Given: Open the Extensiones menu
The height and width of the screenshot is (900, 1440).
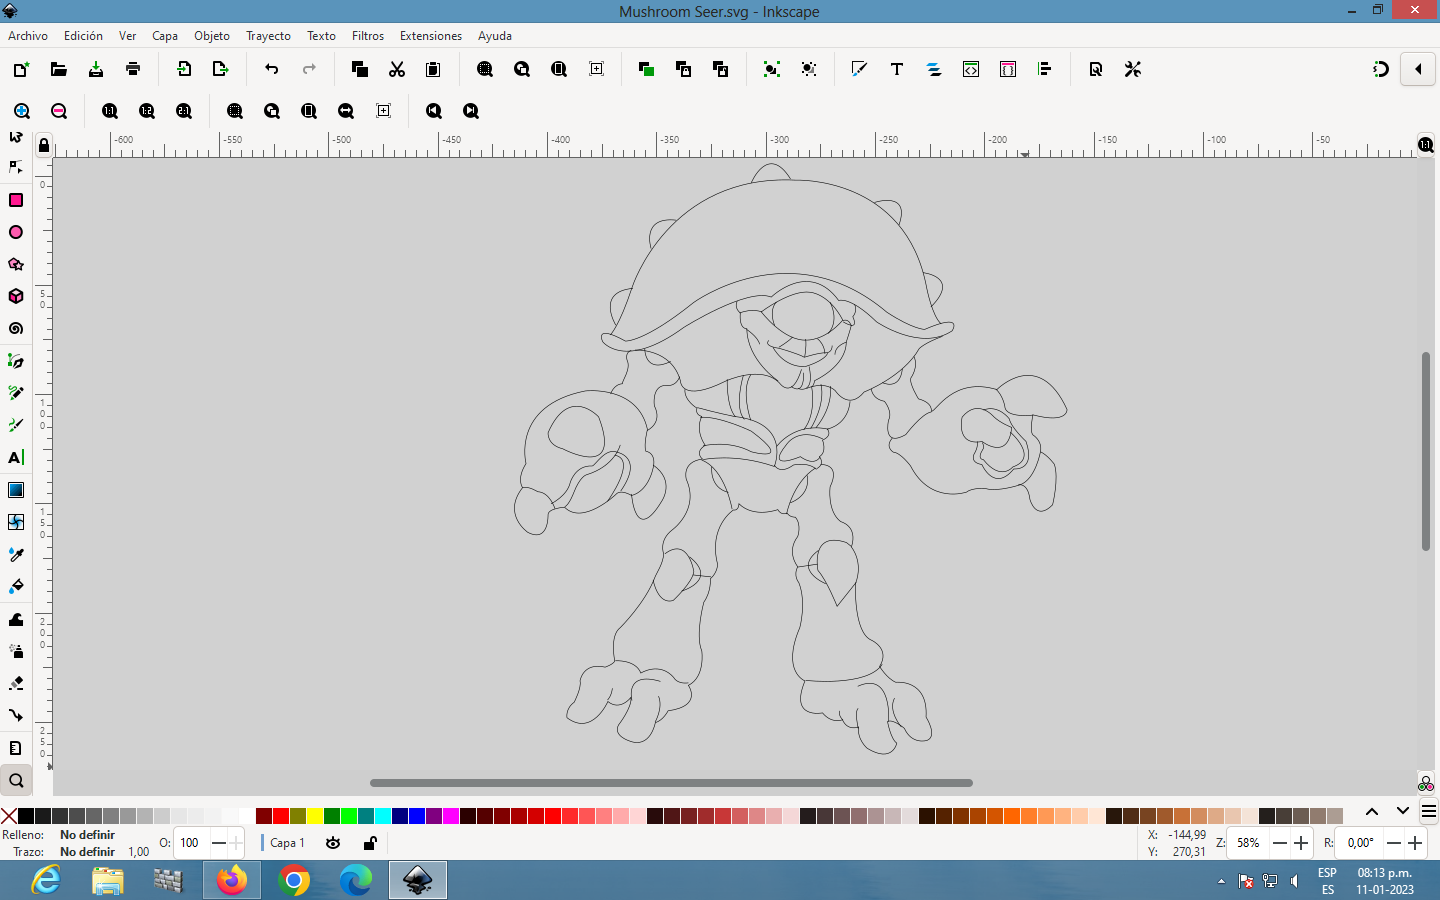Looking at the screenshot, I should 431,36.
